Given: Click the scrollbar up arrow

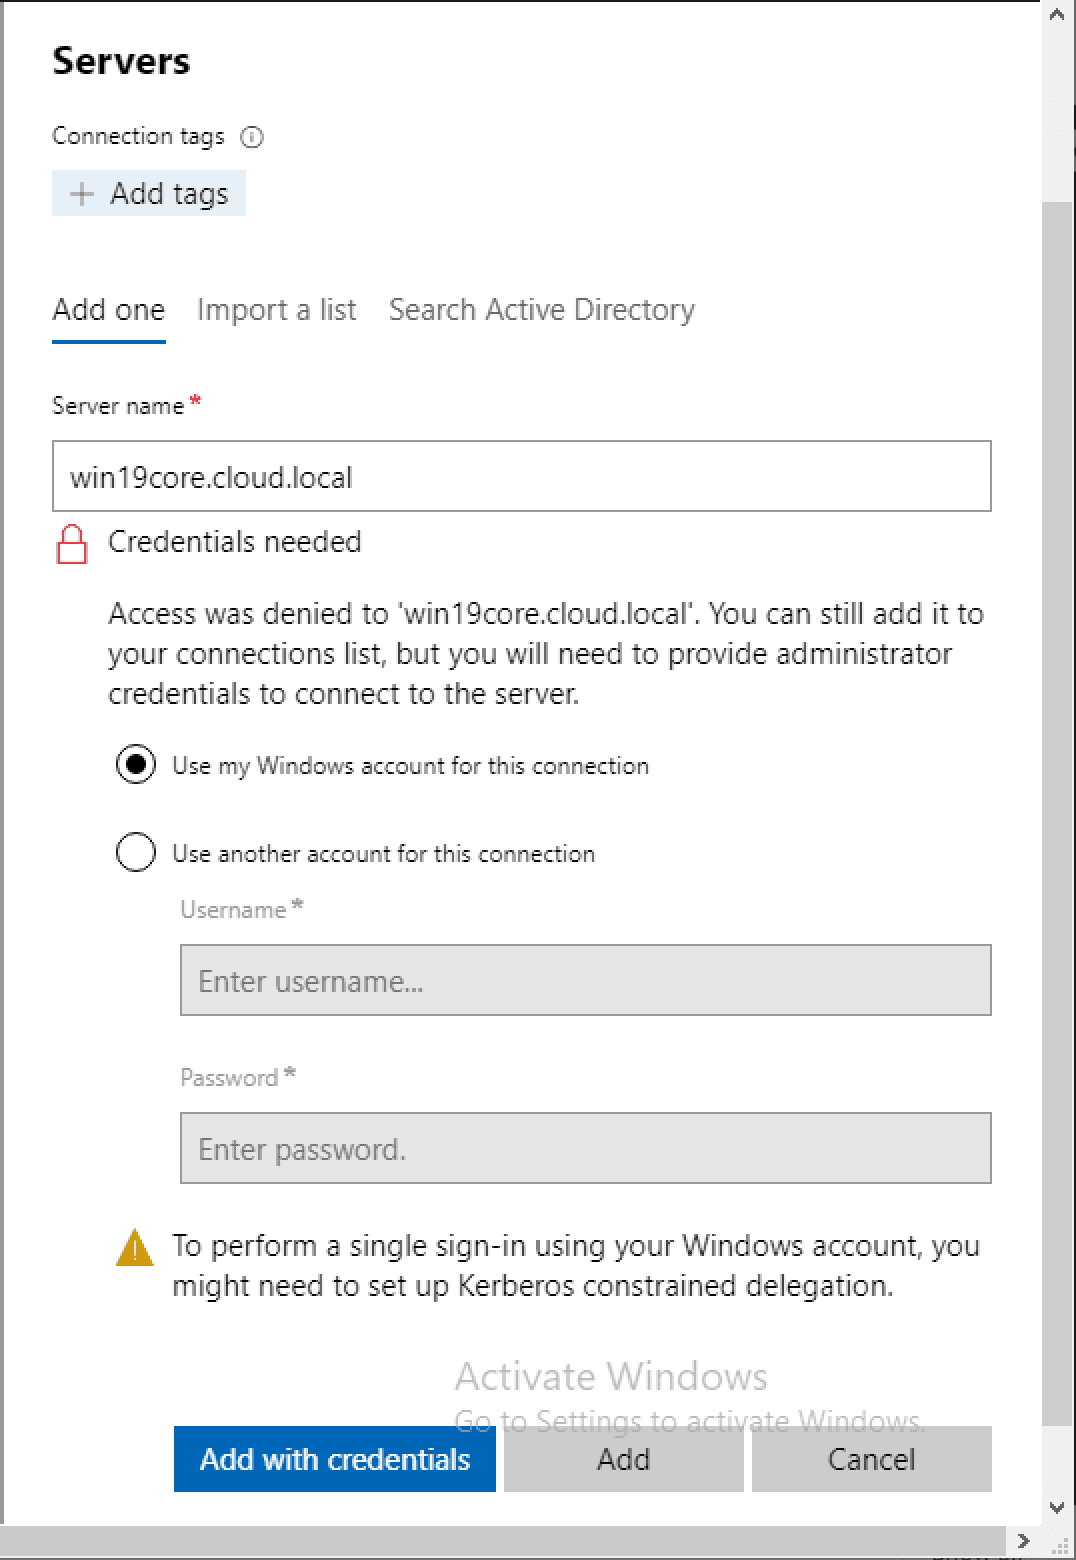Looking at the screenshot, I should tap(1057, 16).
